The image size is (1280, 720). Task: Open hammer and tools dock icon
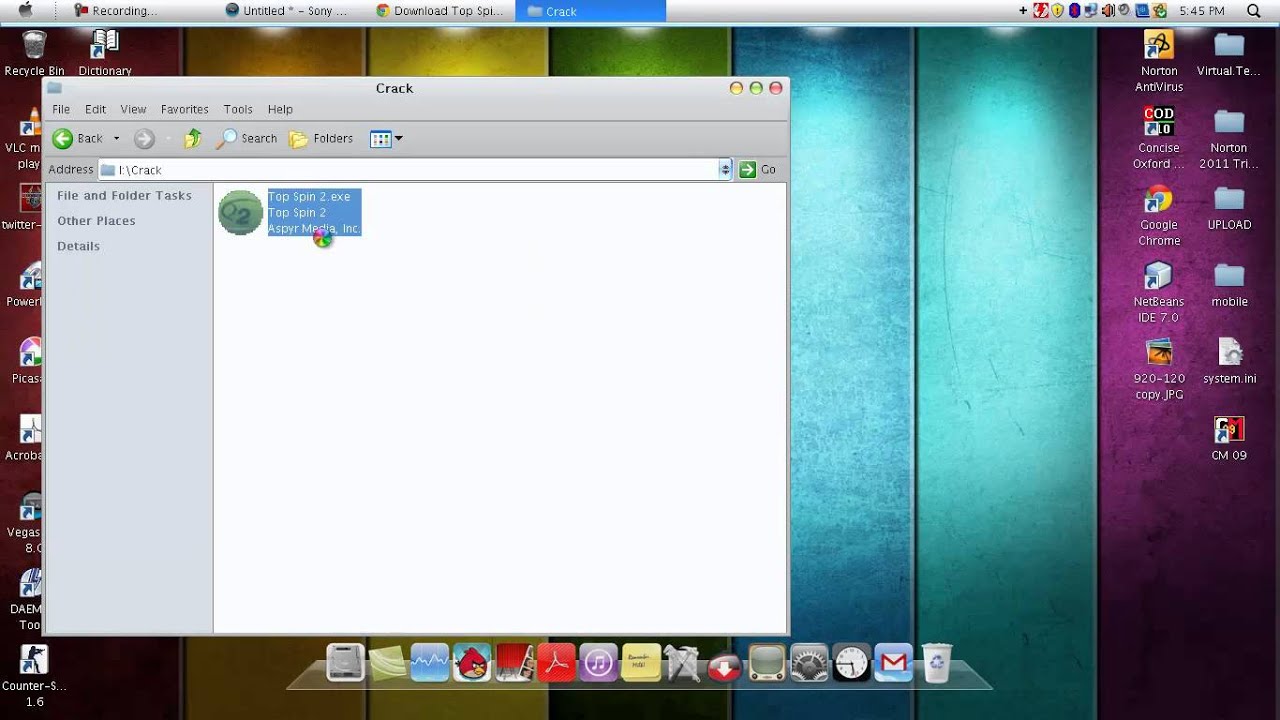pyautogui.click(x=682, y=663)
